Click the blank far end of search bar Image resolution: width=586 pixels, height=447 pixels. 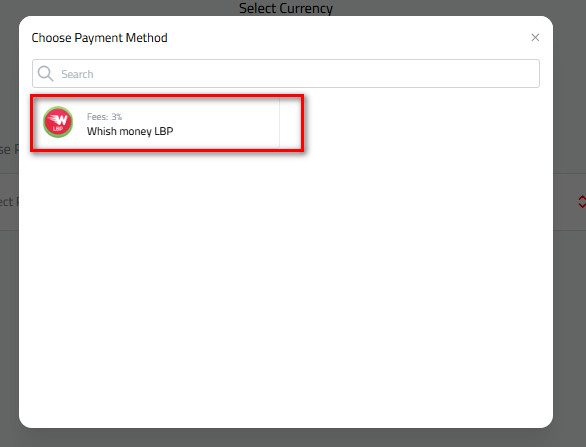486,74
